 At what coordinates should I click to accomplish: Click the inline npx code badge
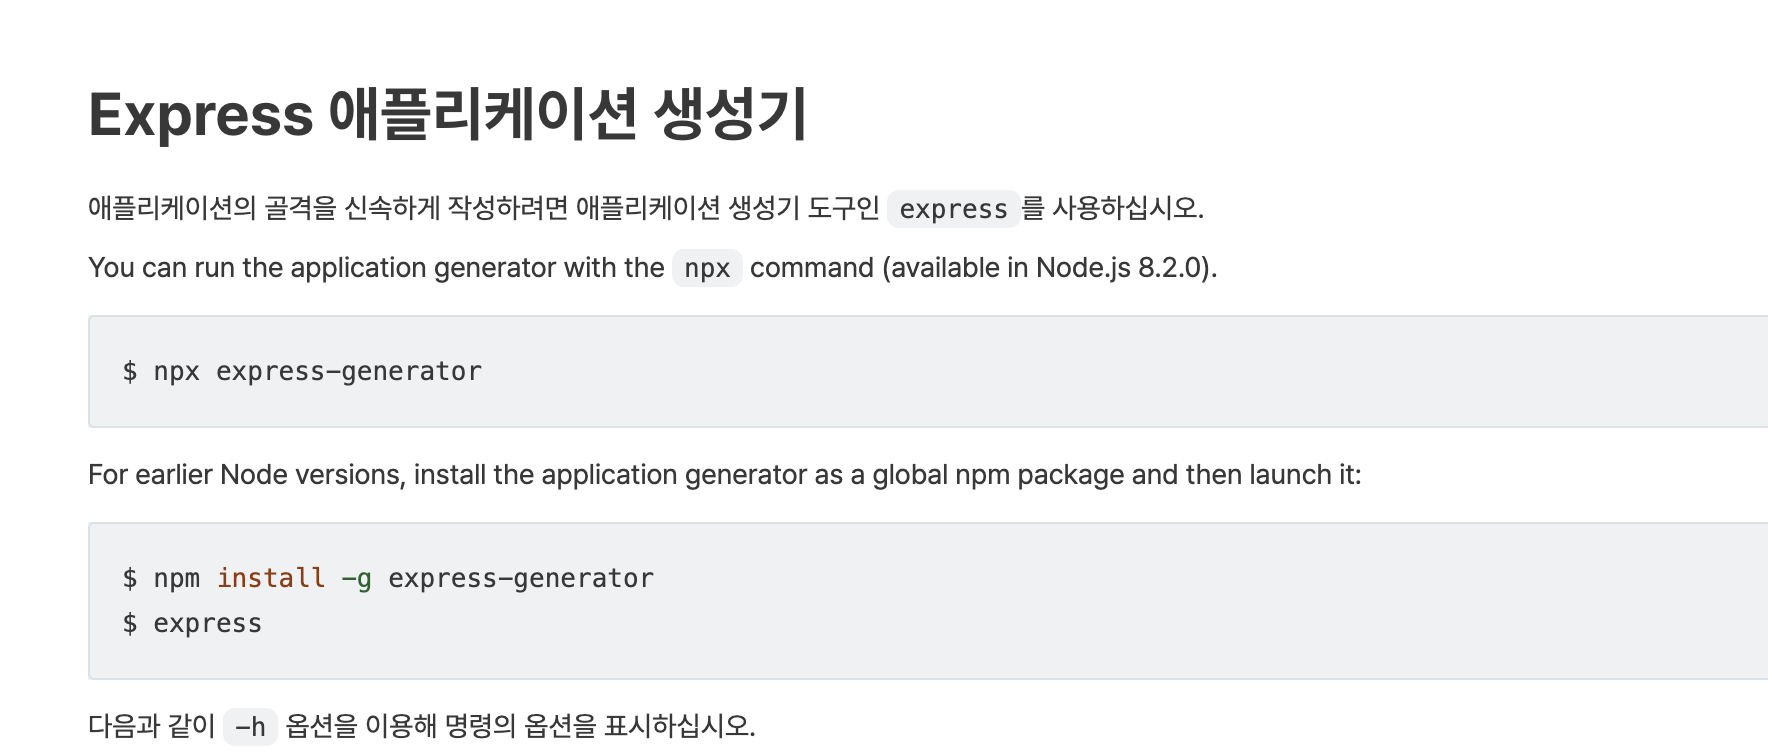tap(707, 268)
